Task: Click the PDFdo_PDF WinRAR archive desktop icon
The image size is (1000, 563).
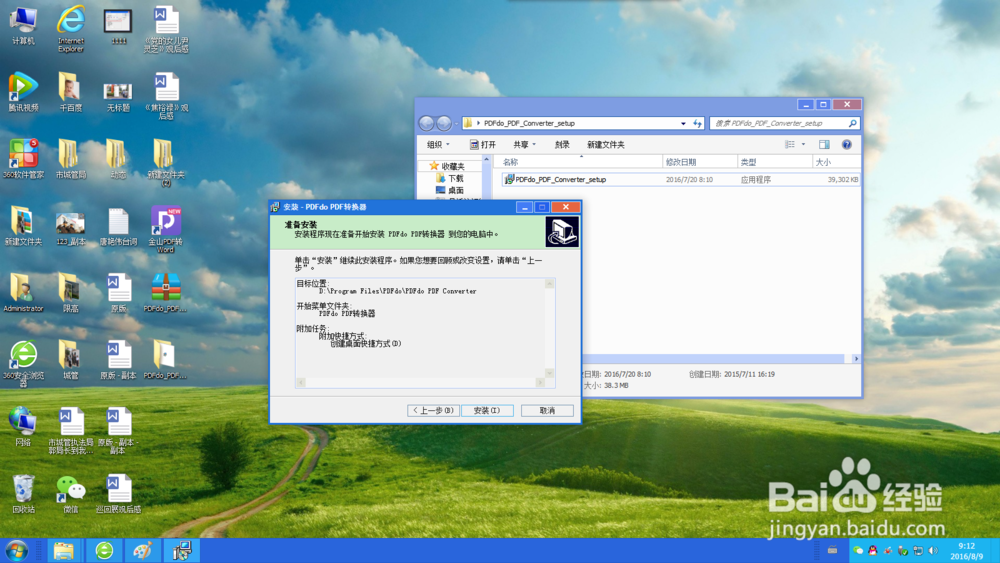Action: pyautogui.click(x=166, y=293)
